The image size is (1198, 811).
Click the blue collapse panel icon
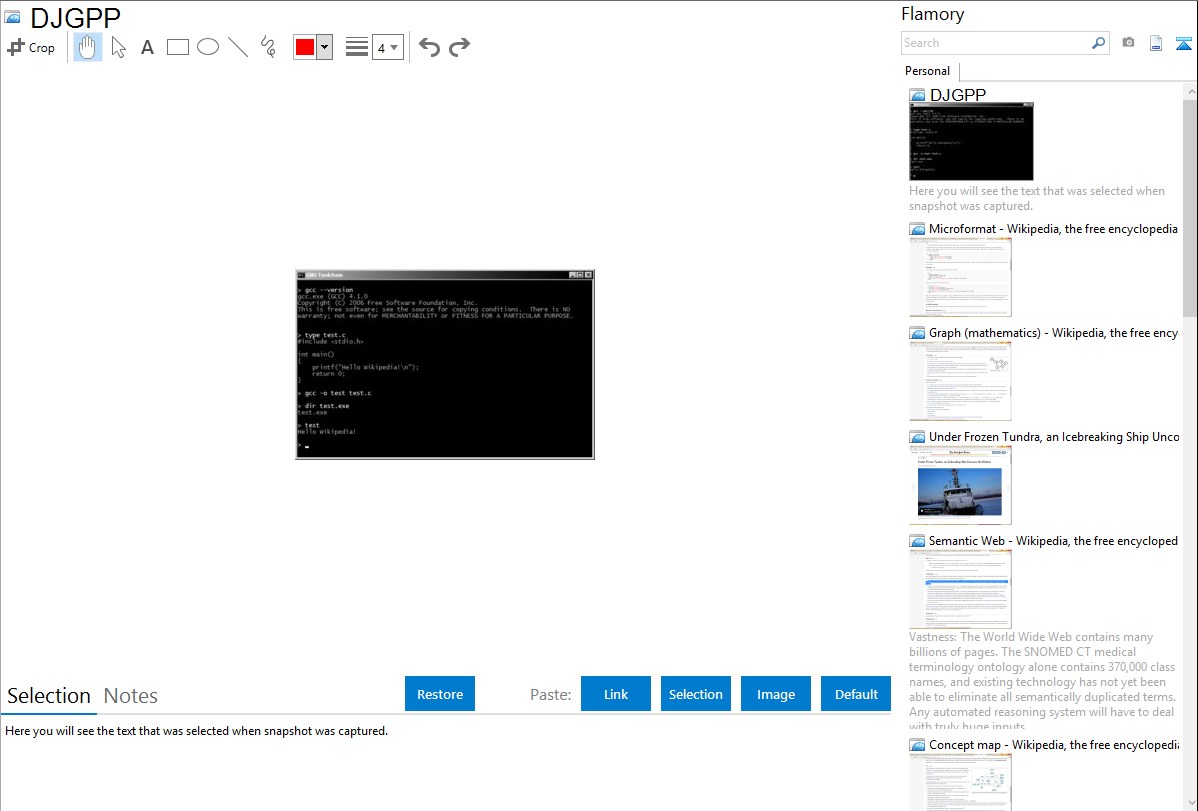pyautogui.click(x=1183, y=43)
